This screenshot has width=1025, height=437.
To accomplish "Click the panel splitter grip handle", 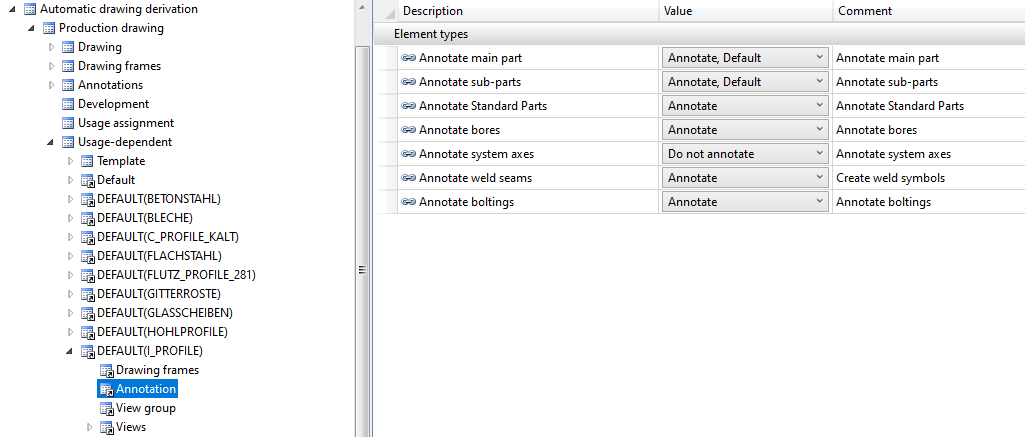I will click(363, 270).
